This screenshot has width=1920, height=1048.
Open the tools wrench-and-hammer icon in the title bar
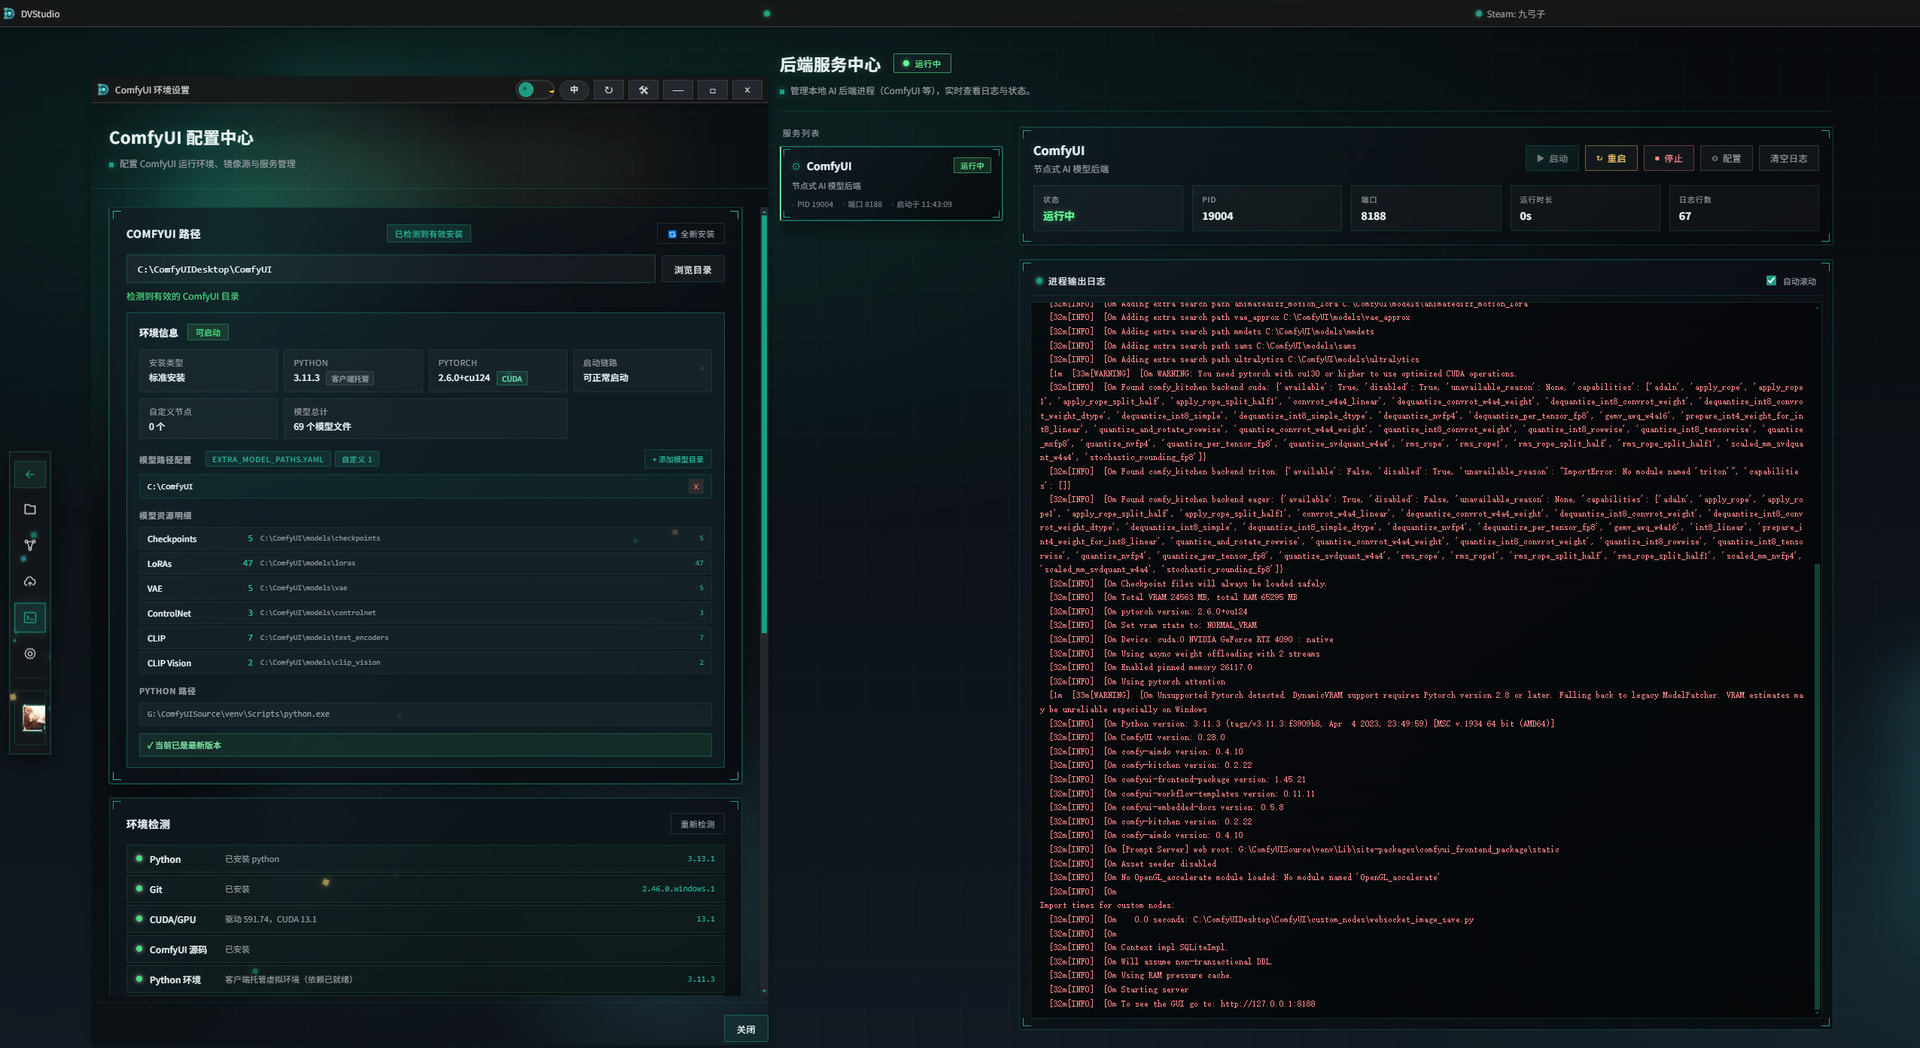pos(643,90)
